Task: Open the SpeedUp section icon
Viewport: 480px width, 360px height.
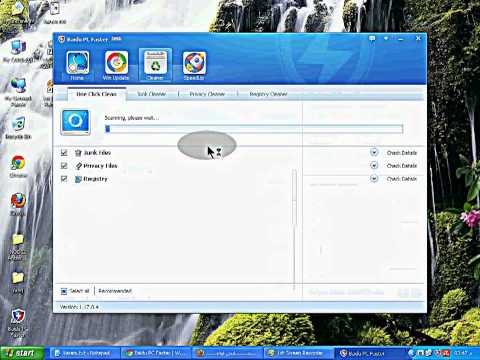Action: tap(194, 66)
